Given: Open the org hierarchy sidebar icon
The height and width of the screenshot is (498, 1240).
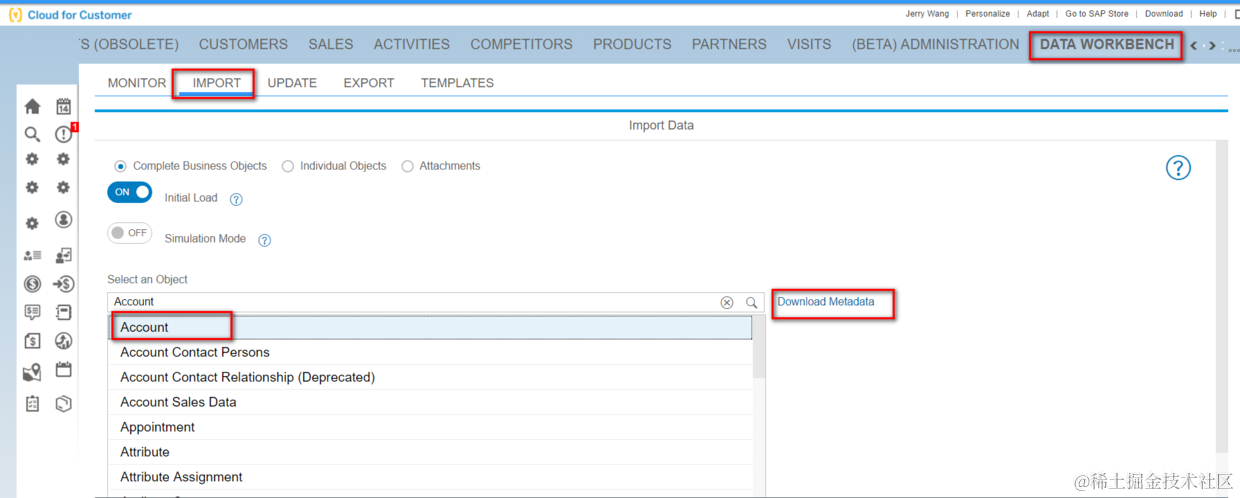Looking at the screenshot, I should click(x=64, y=256).
